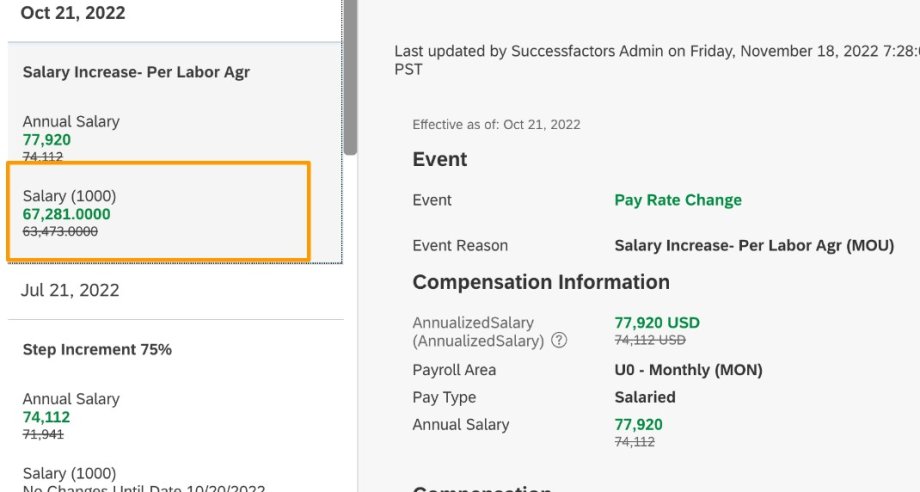This screenshot has height=492, width=920.
Task: Click the Salary (1000) label under Step Increment
Action: (70, 473)
